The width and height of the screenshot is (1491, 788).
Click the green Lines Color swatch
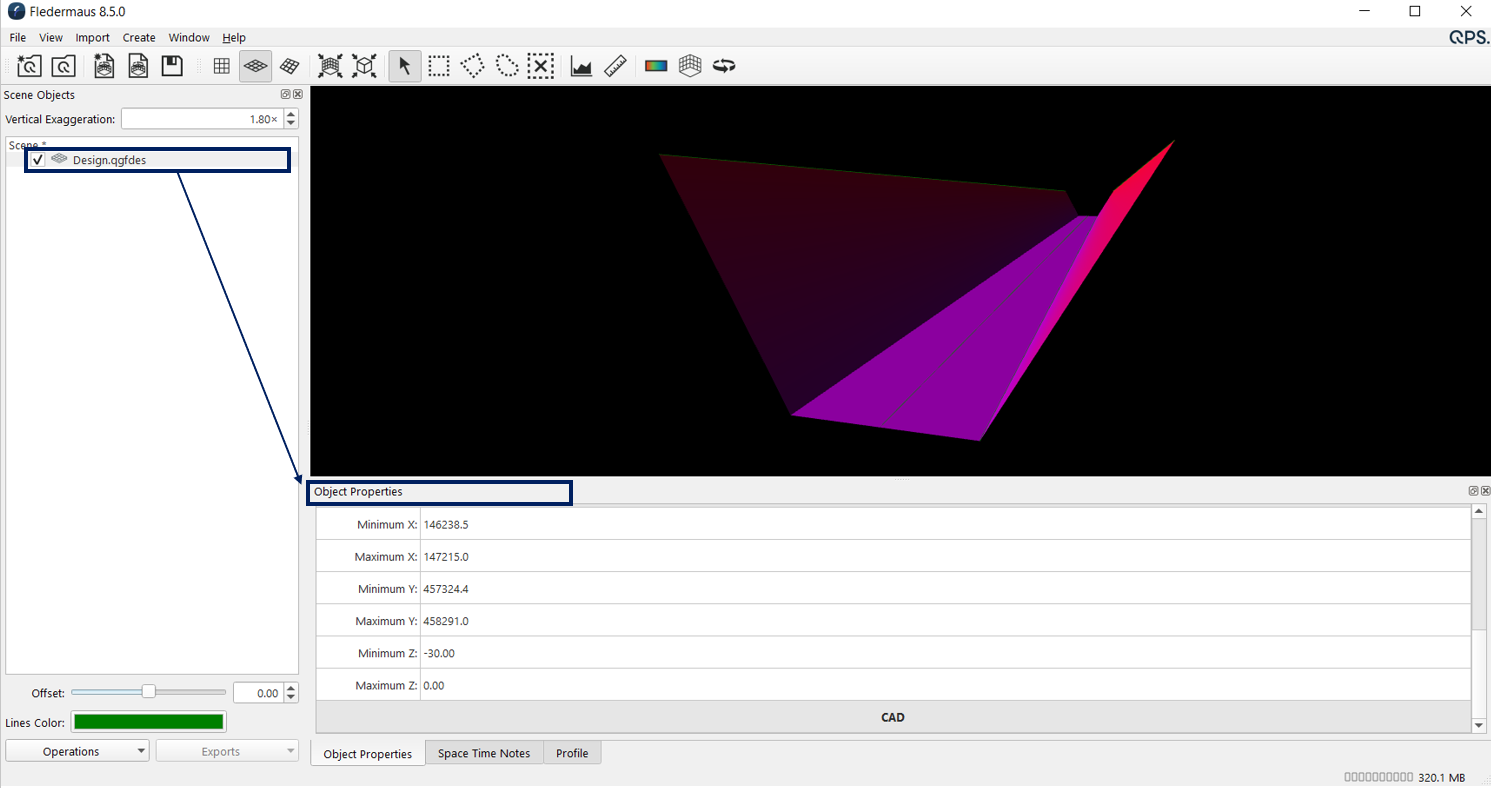(149, 722)
